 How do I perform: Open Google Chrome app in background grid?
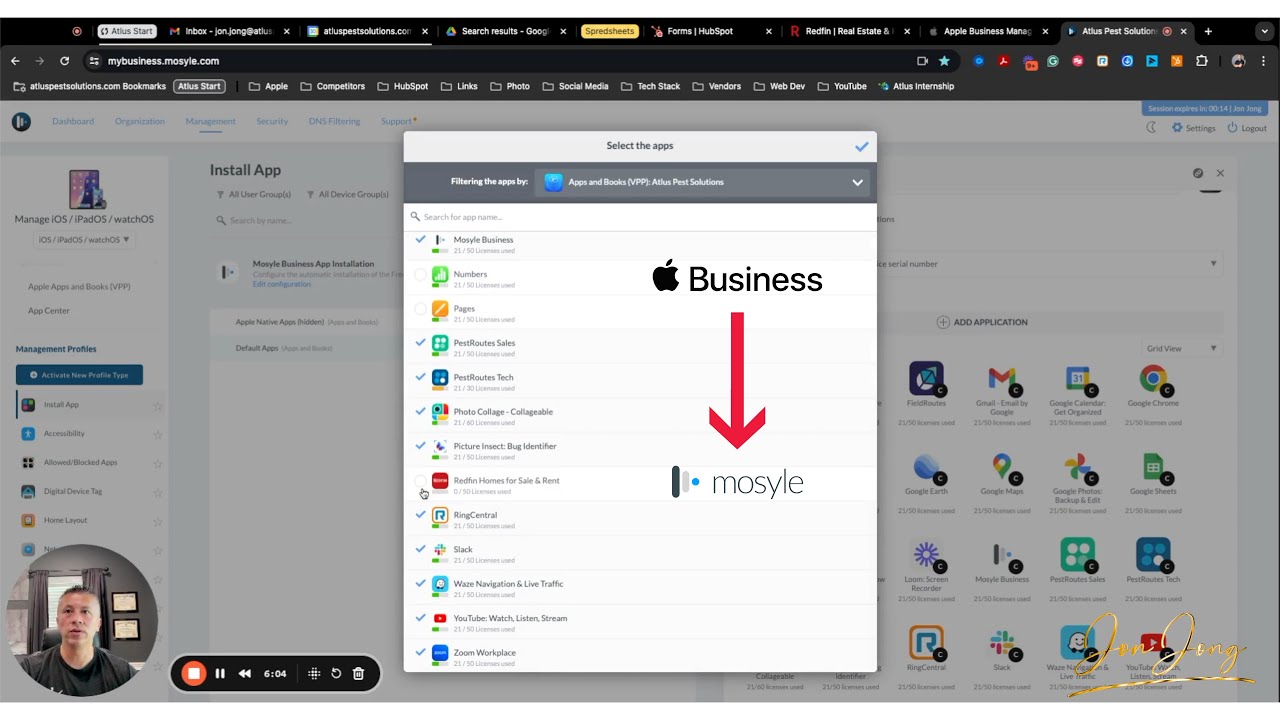pos(1153,380)
